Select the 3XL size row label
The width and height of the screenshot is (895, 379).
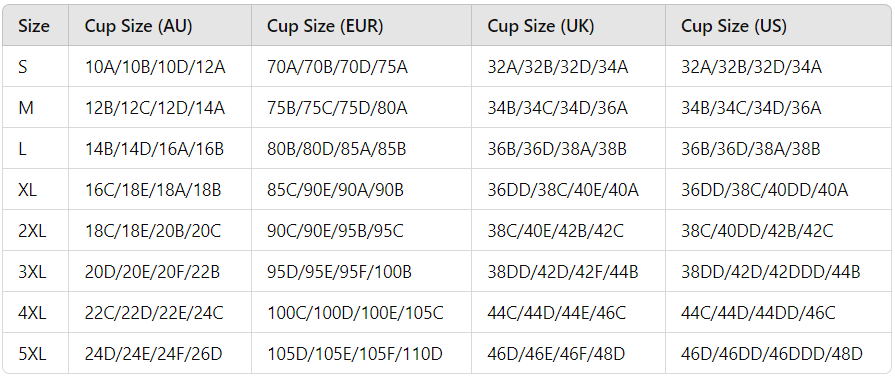35,272
